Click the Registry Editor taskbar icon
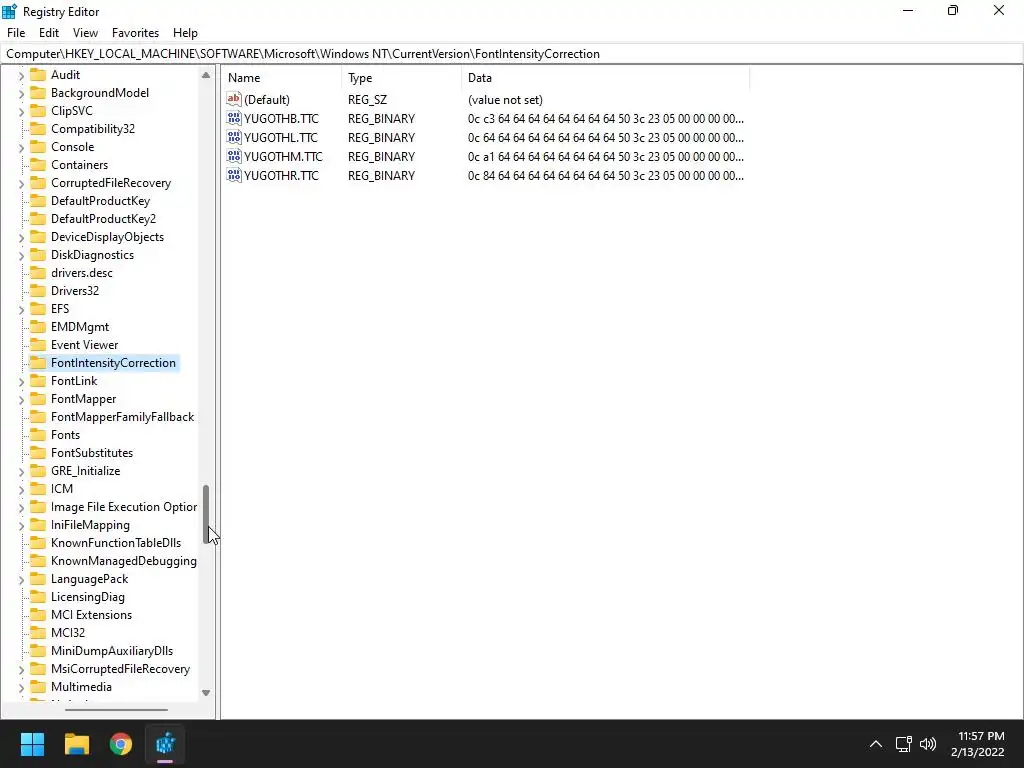 click(x=165, y=744)
